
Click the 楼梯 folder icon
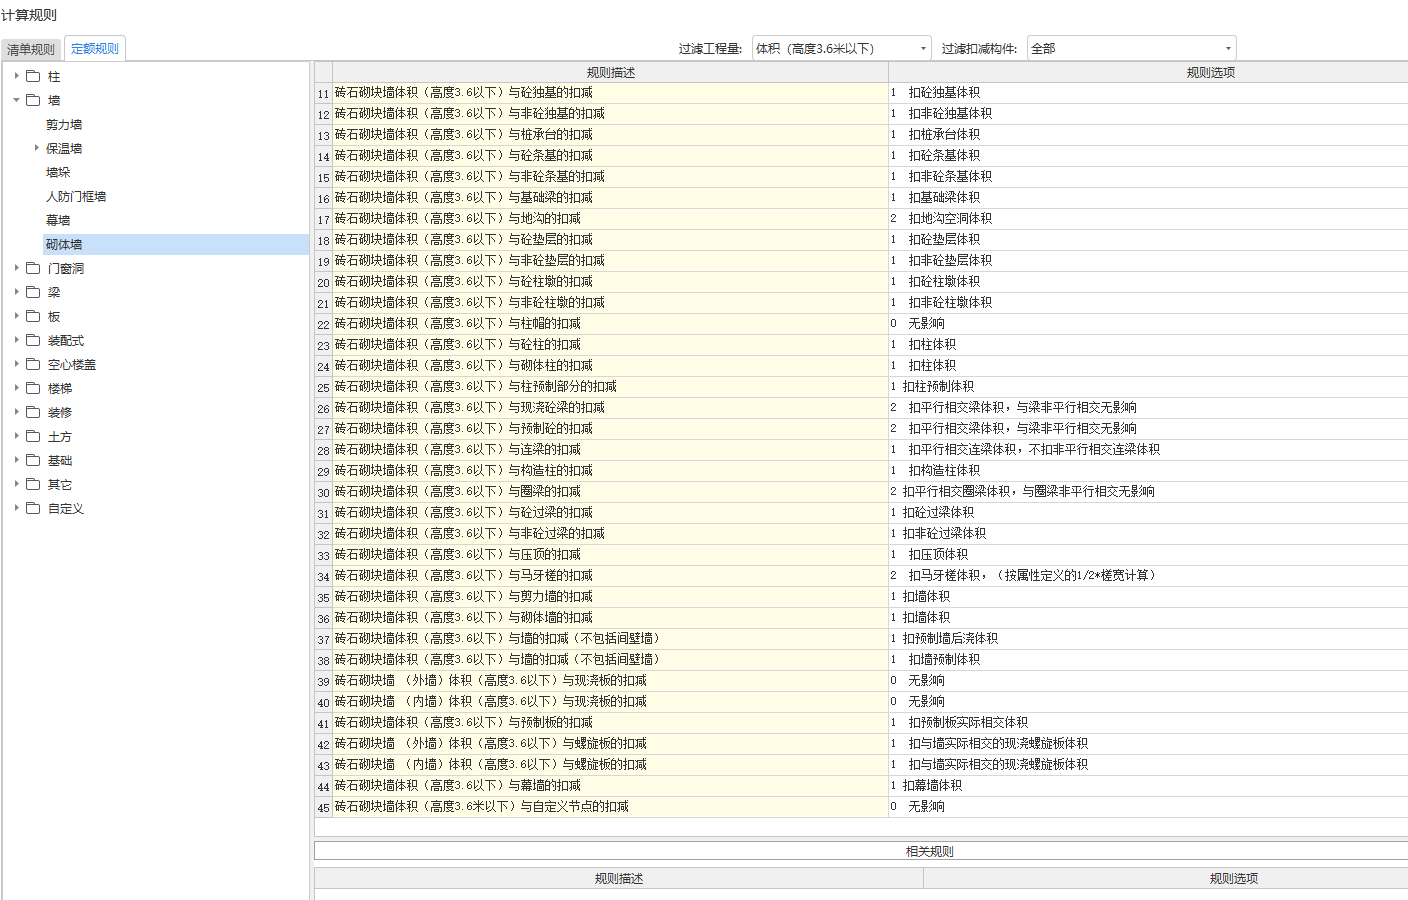click(x=33, y=388)
